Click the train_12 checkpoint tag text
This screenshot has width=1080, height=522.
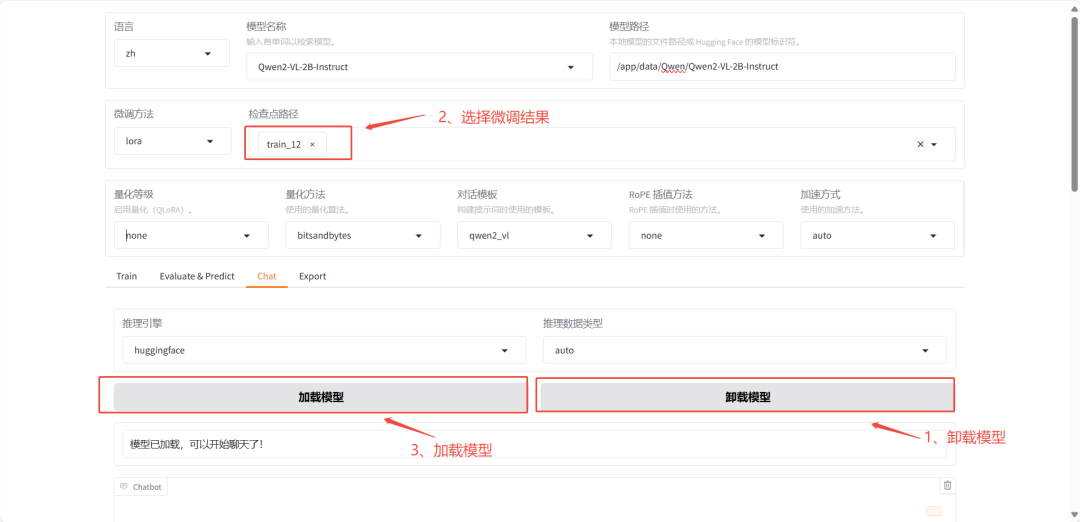(284, 145)
